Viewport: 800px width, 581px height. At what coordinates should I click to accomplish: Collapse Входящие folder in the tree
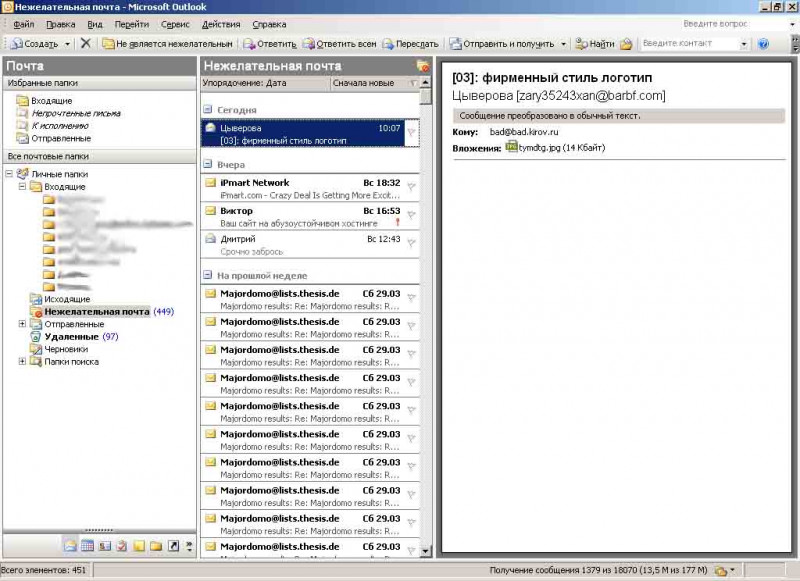point(22,187)
